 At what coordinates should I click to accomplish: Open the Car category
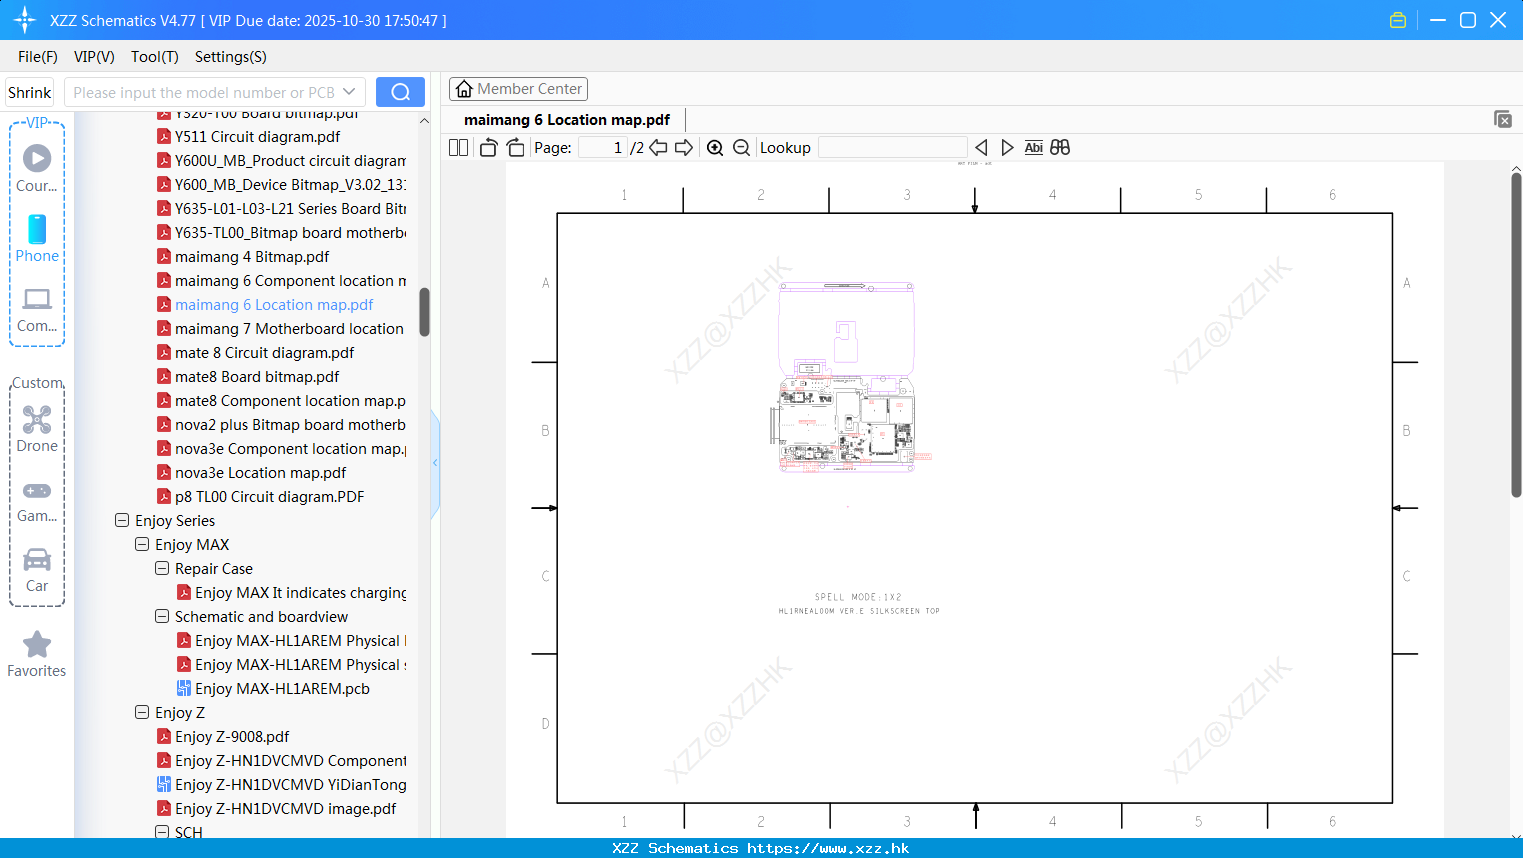[37, 570]
